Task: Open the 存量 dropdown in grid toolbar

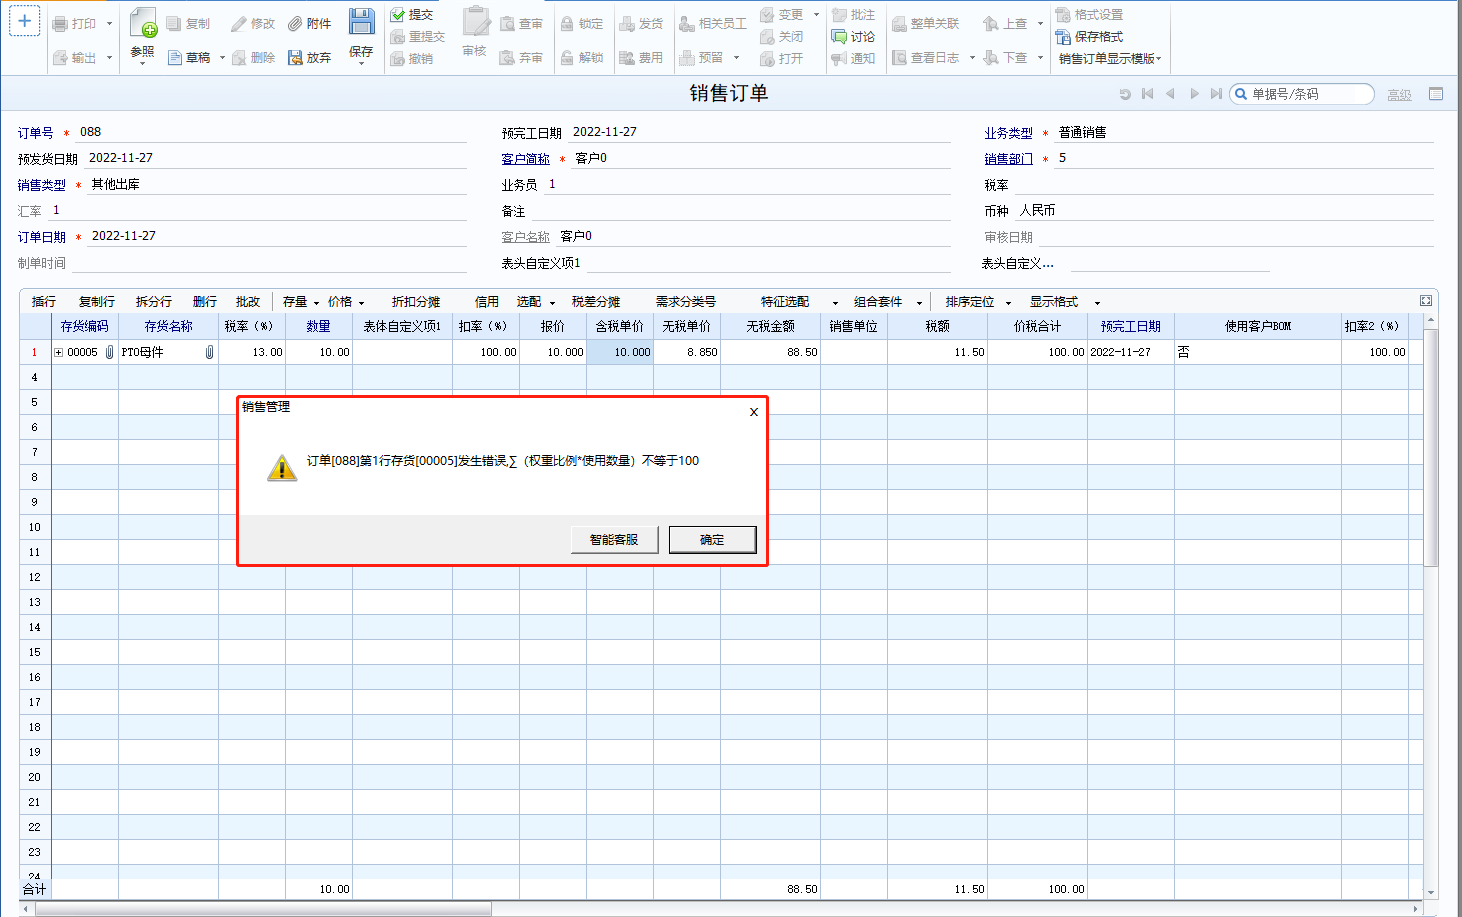Action: (x=300, y=302)
